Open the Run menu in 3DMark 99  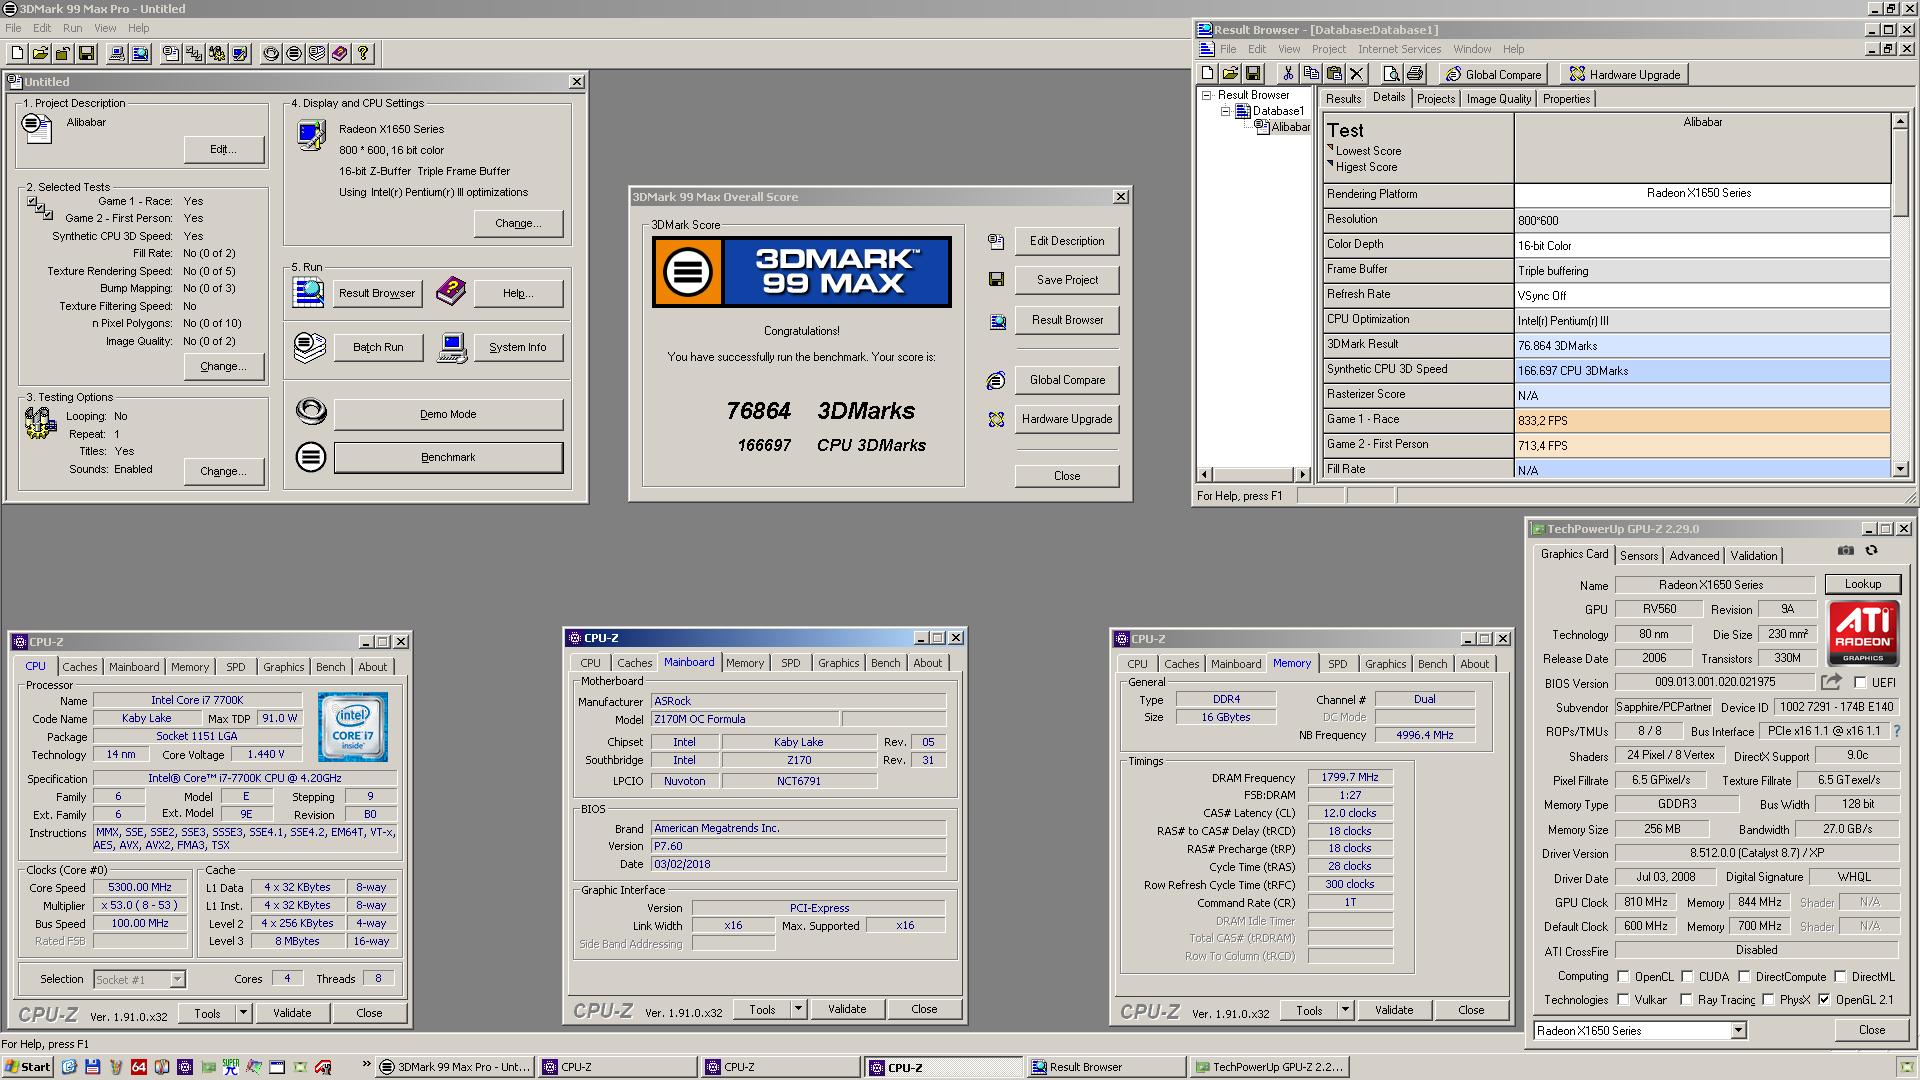(x=73, y=28)
